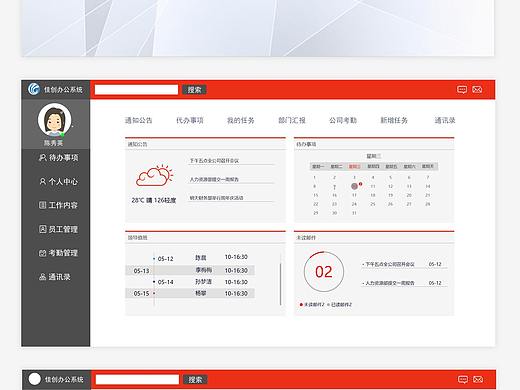The image size is (520, 390).
Task: Select the 05-14 孙梦洁 schedule row
Action: point(190,282)
